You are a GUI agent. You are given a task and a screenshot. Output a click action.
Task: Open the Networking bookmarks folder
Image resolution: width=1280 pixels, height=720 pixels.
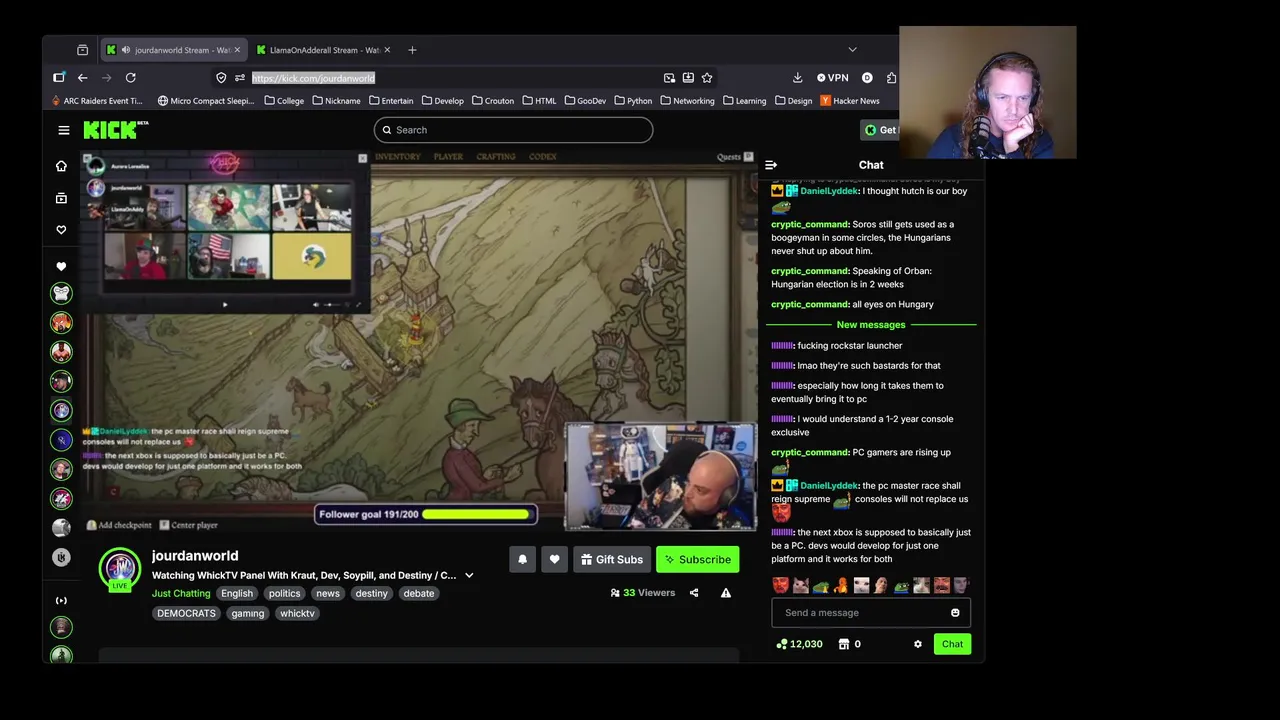(x=687, y=101)
